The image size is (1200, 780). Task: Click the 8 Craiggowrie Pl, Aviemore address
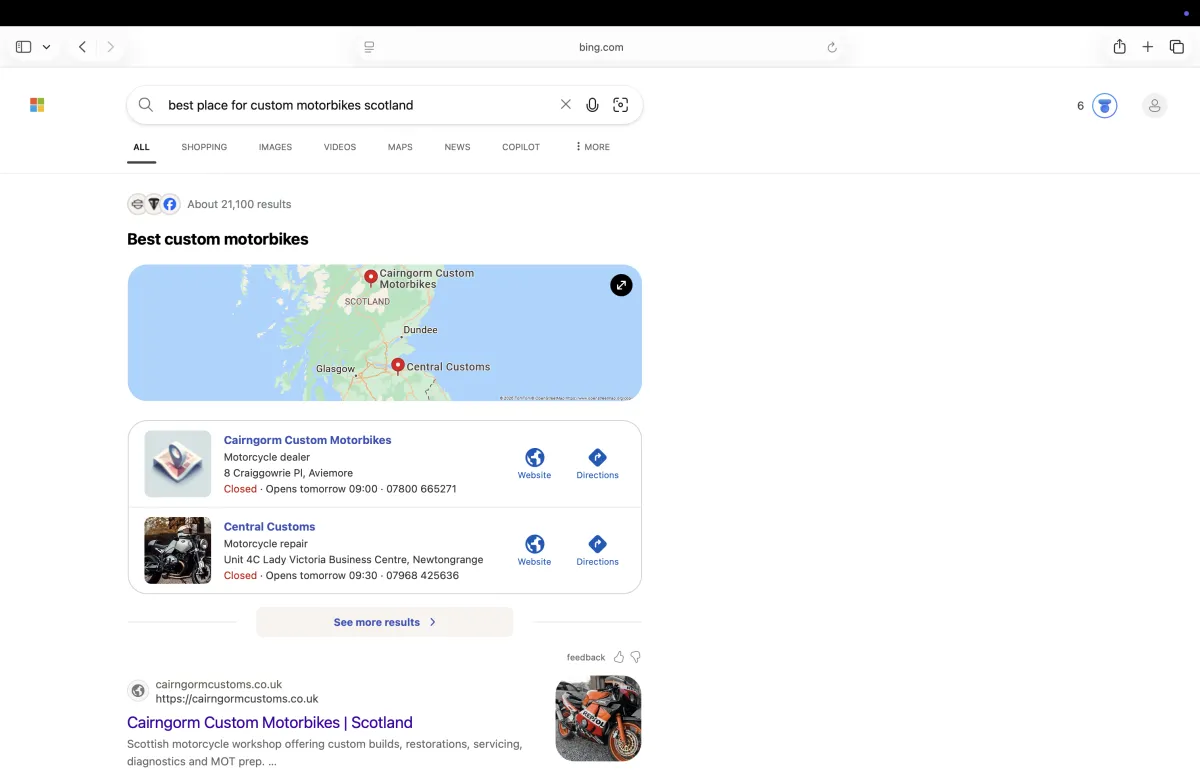(288, 473)
